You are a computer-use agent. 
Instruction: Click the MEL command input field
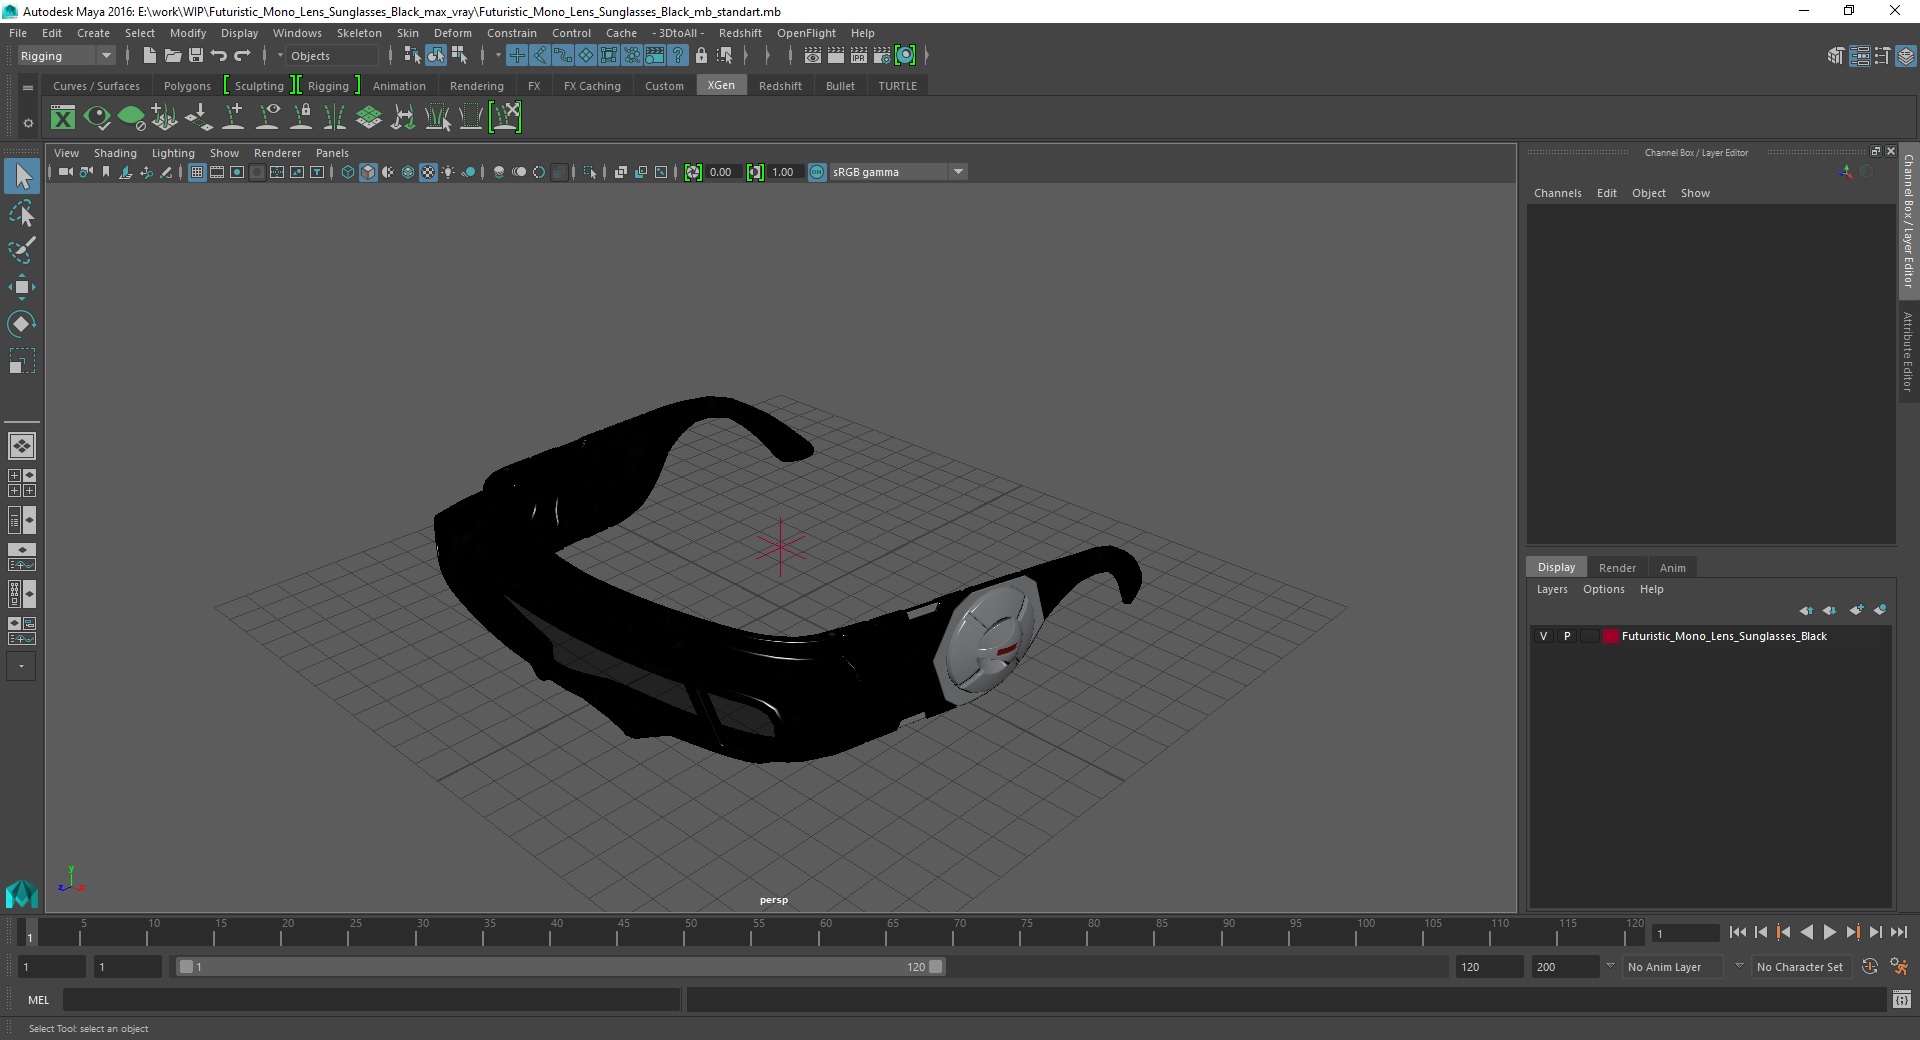point(371,999)
